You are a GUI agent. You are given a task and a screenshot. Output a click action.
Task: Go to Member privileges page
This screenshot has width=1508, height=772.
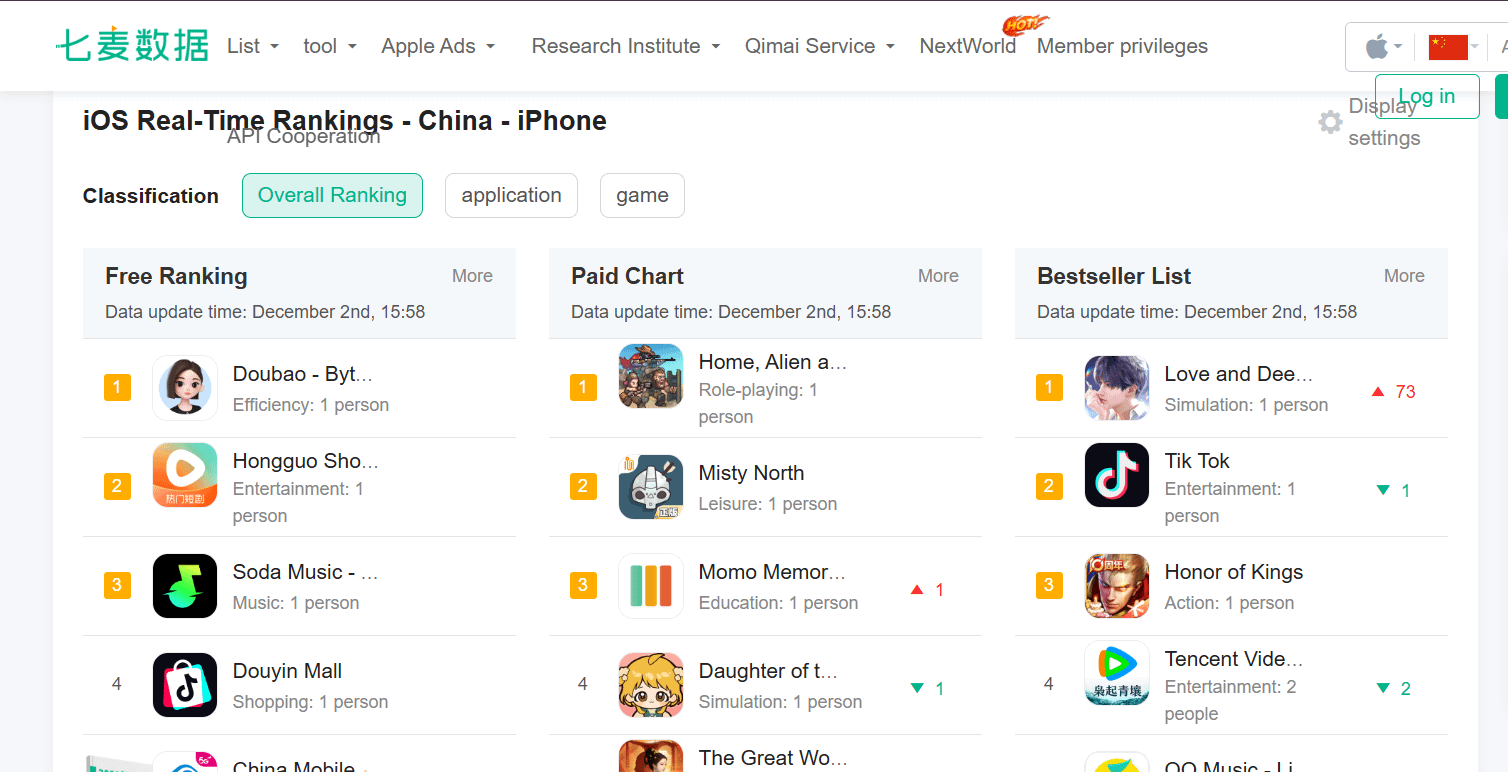[1122, 46]
